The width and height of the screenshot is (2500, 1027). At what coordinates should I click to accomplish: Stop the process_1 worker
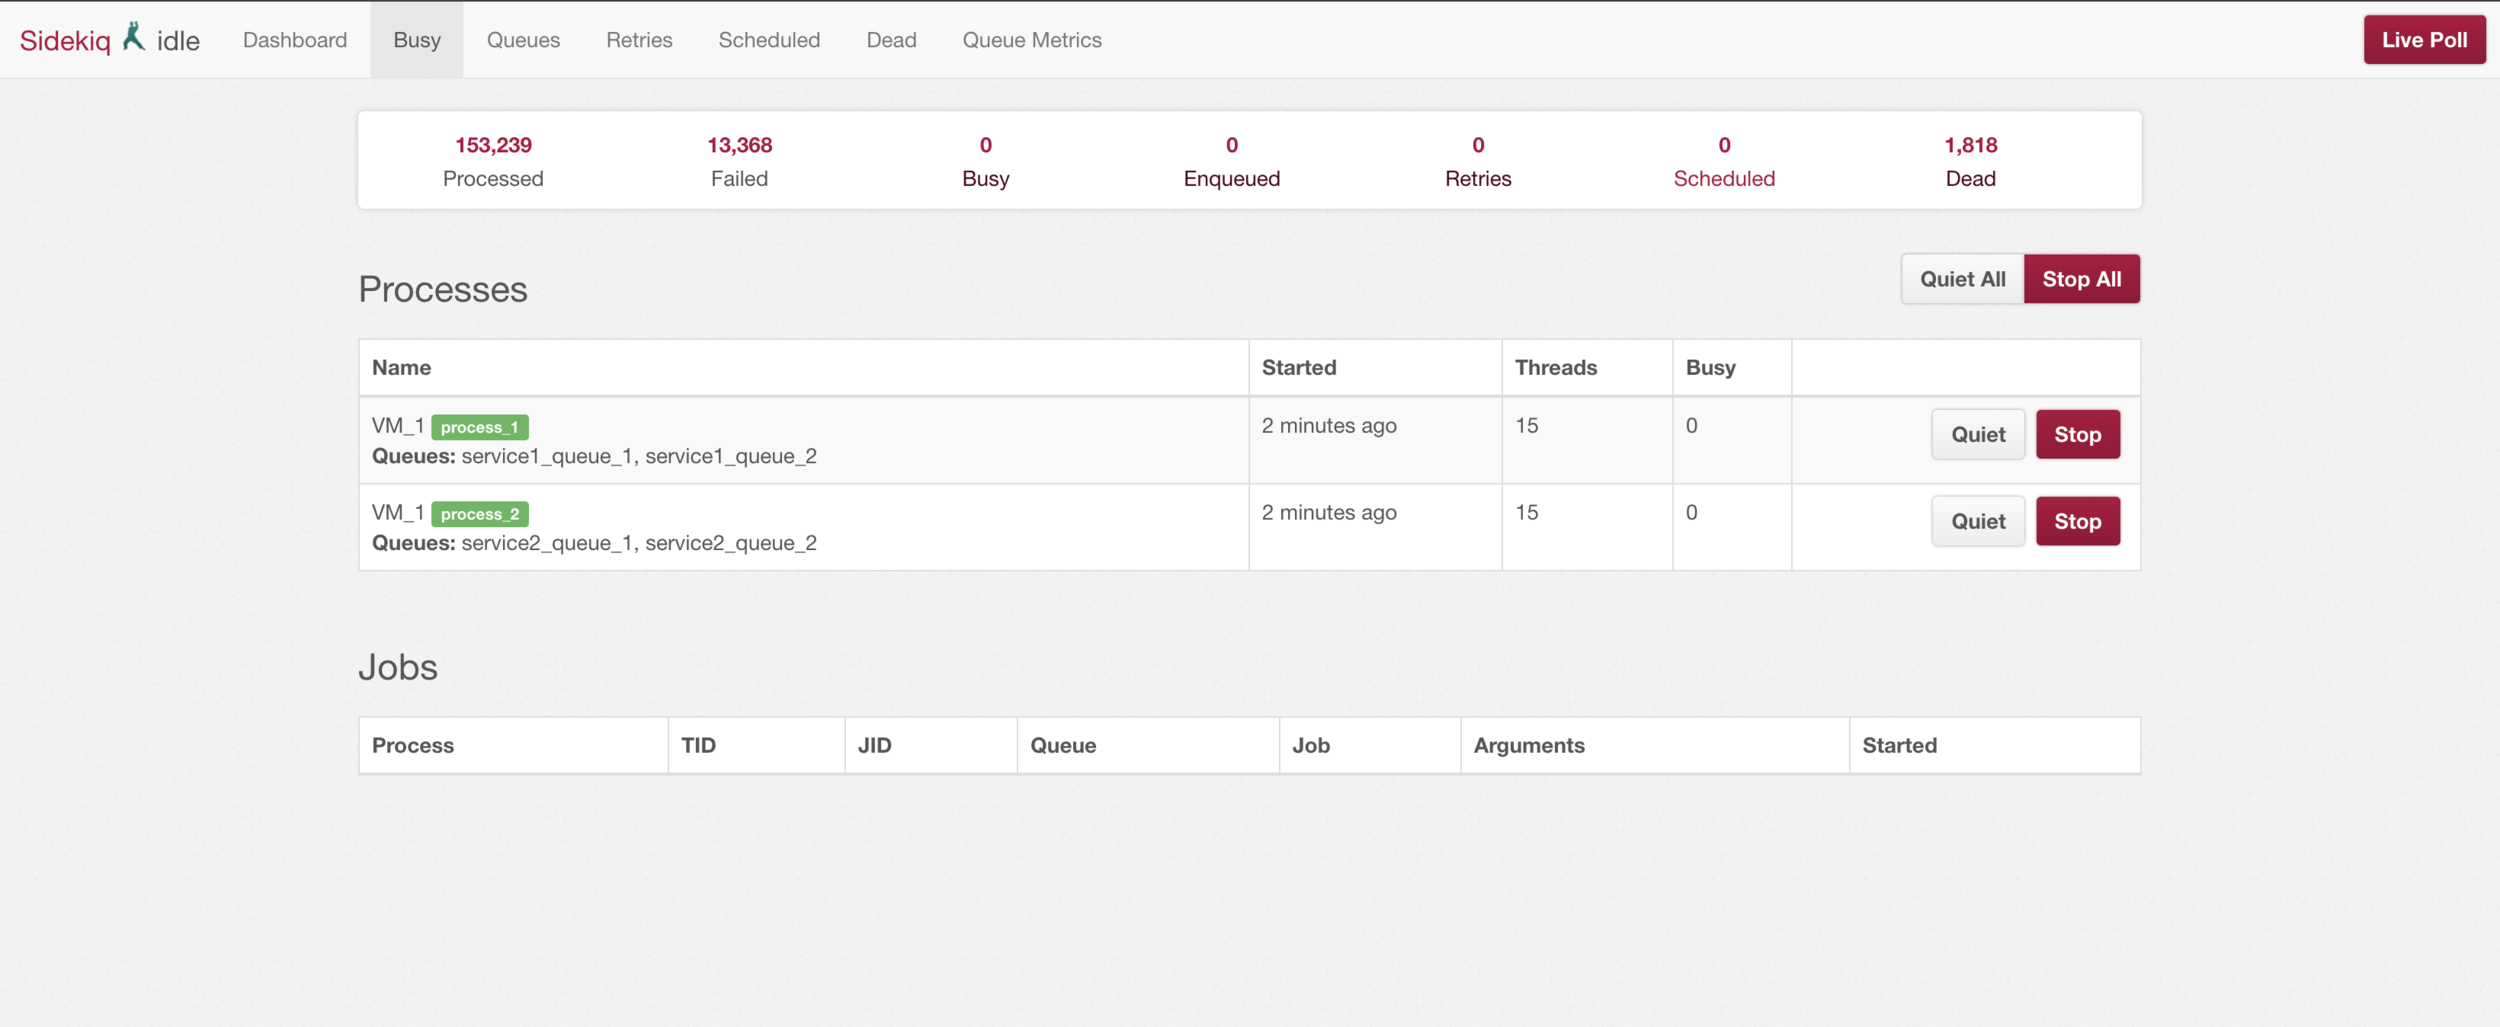(2078, 434)
